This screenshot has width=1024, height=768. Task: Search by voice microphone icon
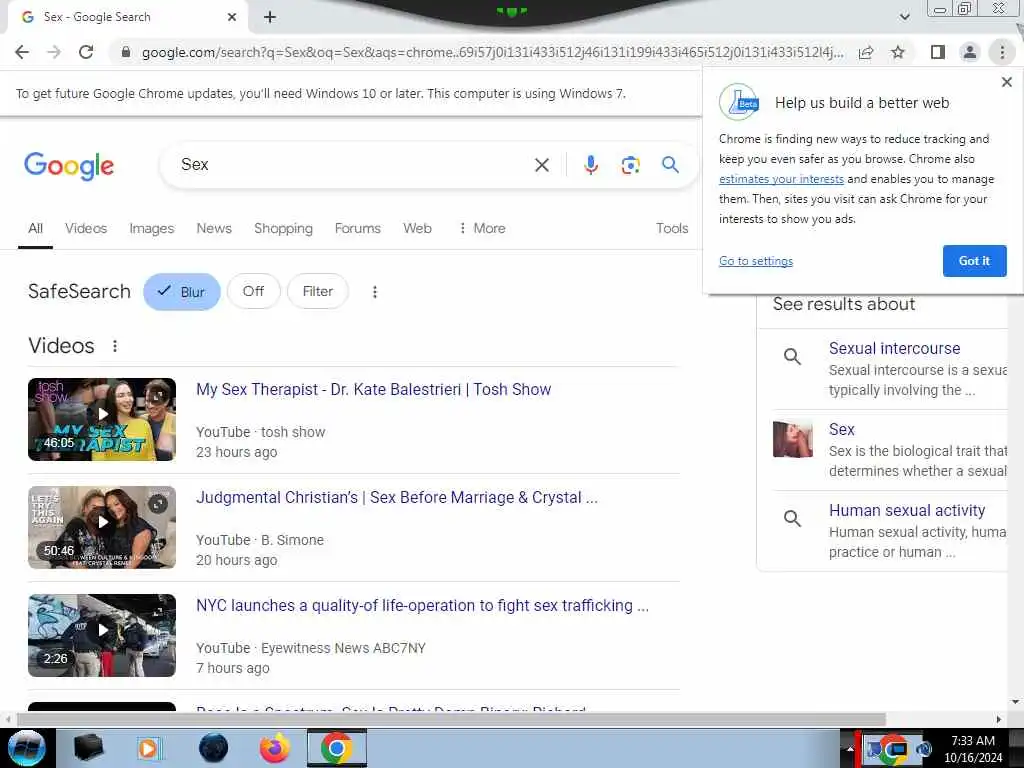click(590, 165)
